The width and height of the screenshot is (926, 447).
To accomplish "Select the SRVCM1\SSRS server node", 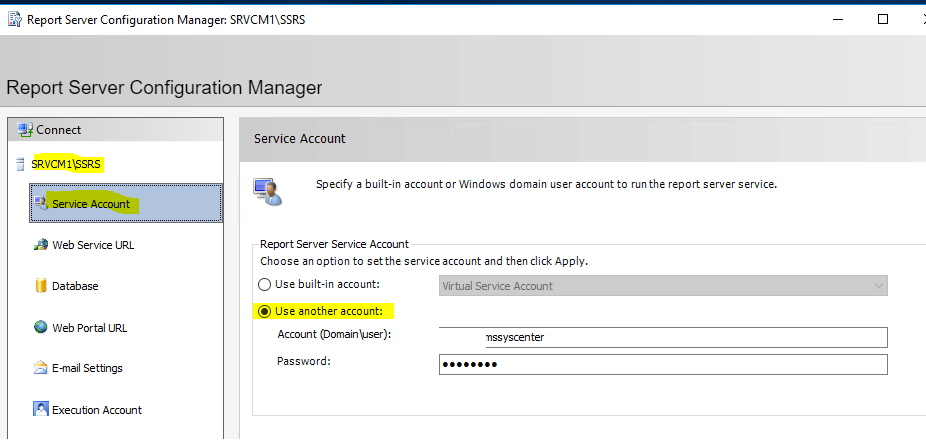I will [68, 164].
